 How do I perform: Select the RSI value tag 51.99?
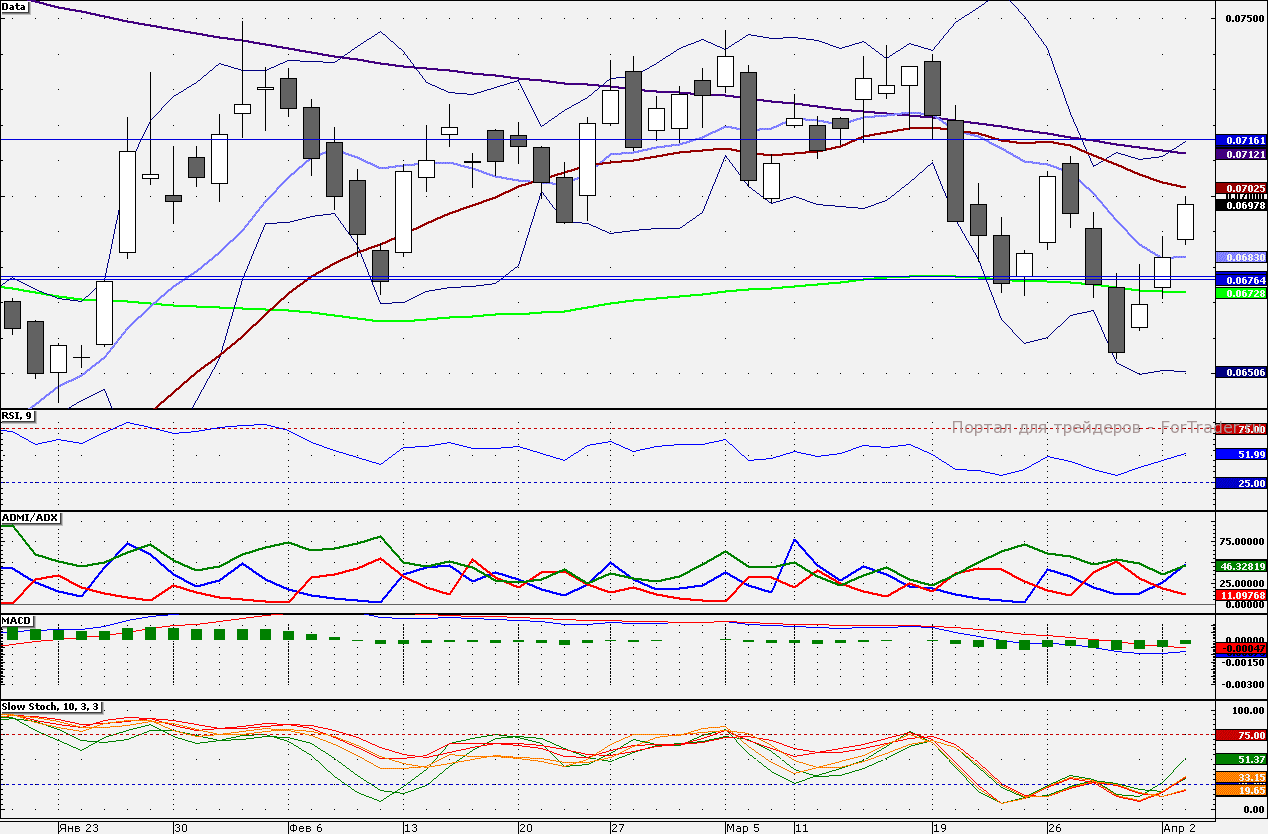1240,455
